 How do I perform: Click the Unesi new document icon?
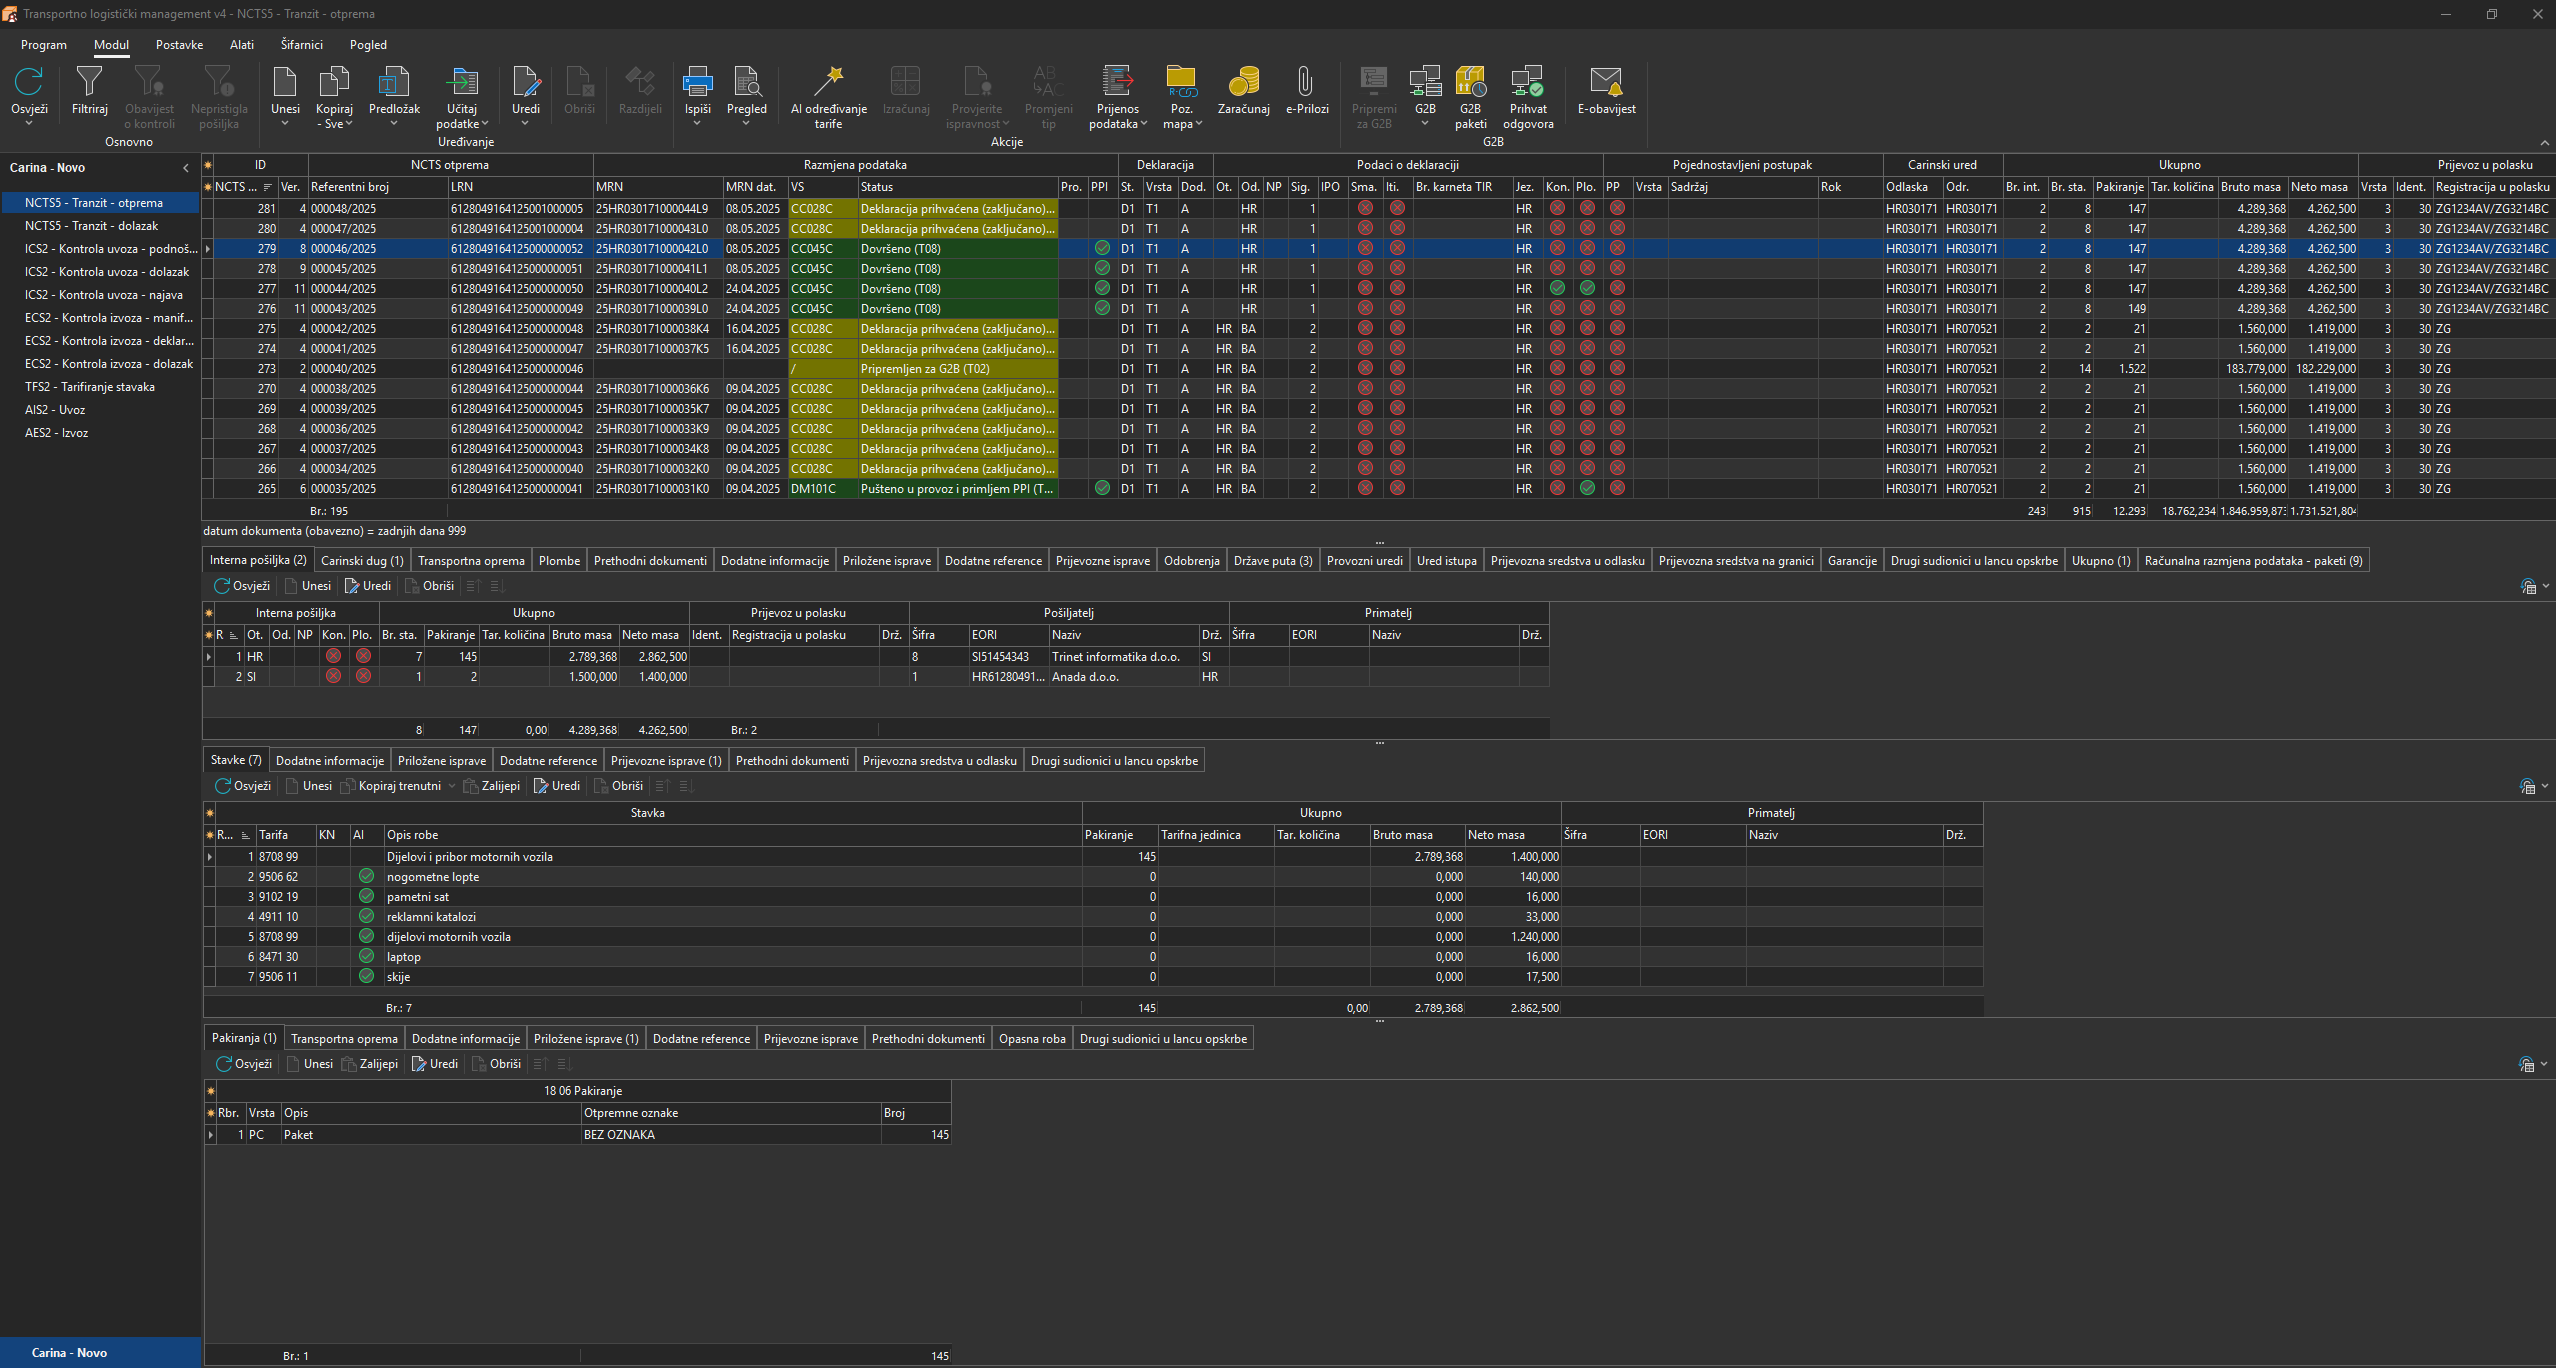point(285,81)
